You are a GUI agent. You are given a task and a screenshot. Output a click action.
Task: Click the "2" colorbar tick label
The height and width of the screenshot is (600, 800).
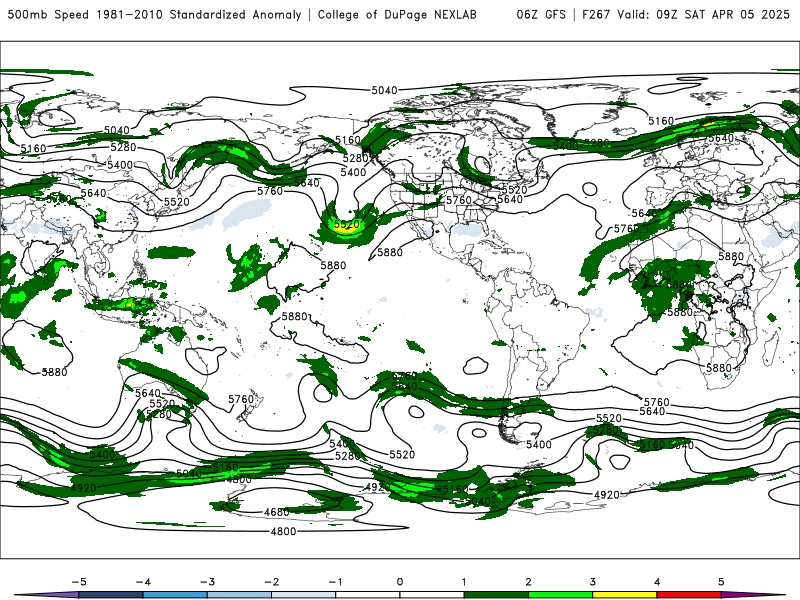coord(529,582)
